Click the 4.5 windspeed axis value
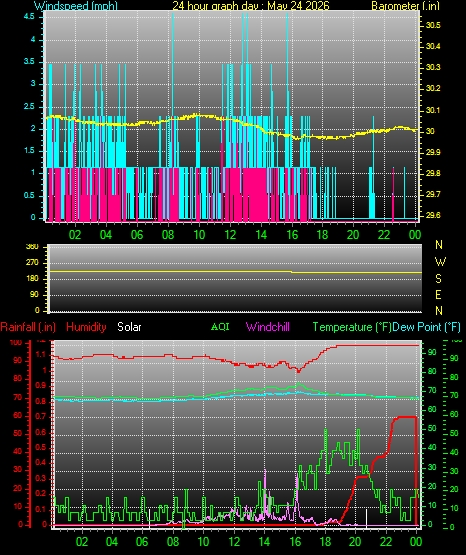The height and width of the screenshot is (555, 466). (x=29, y=16)
